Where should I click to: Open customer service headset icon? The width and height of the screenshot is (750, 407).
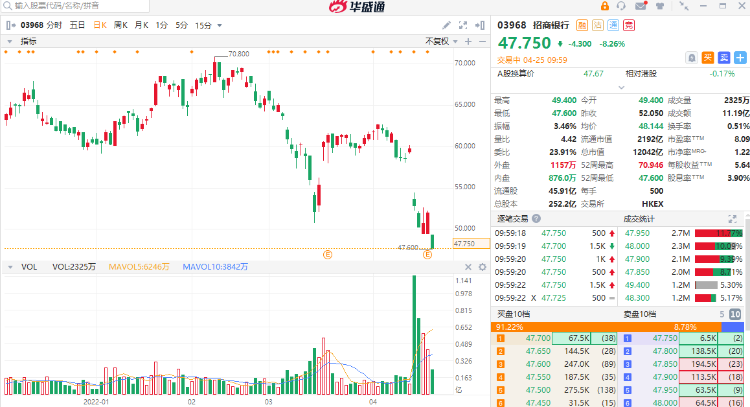pyautogui.click(x=621, y=6)
